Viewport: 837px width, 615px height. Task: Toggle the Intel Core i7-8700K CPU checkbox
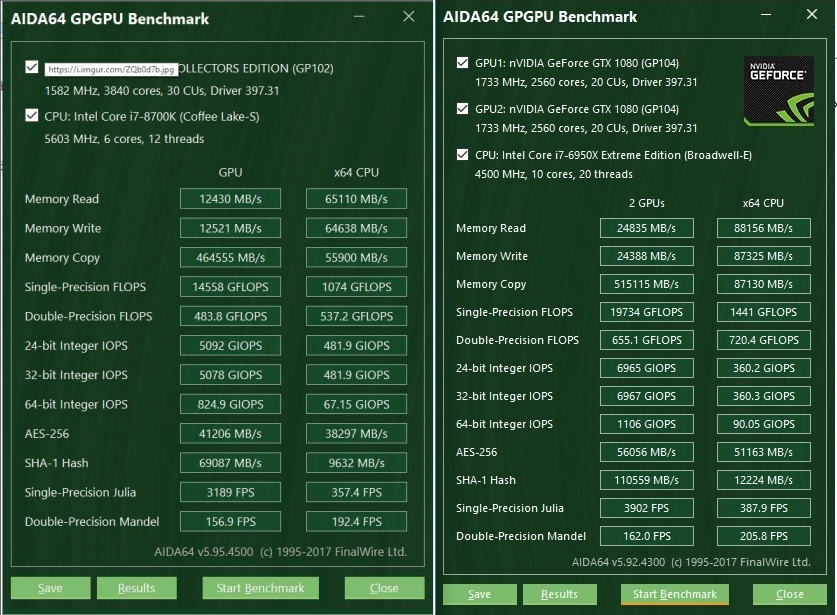[x=31, y=115]
